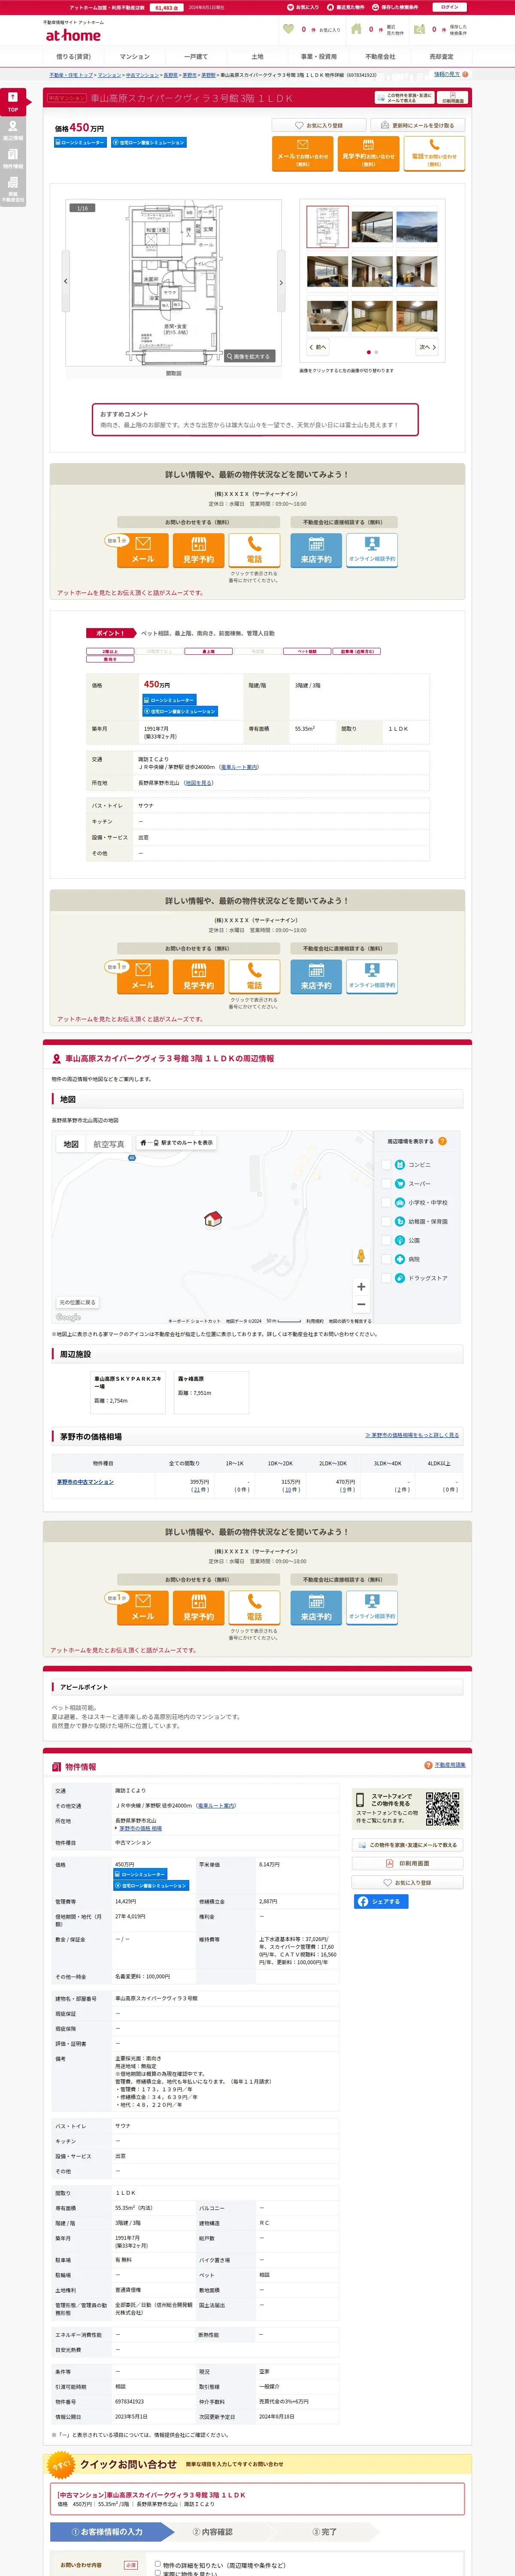515x2576 pixels.
Task: Enable the ドラッグストア map checkbox
Action: click(x=386, y=1278)
